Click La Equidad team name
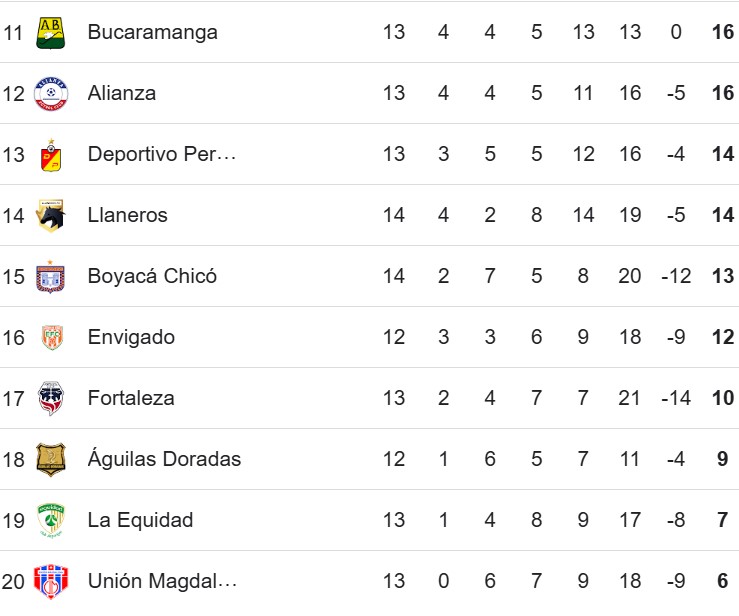The height and width of the screenshot is (616, 739). 140,520
